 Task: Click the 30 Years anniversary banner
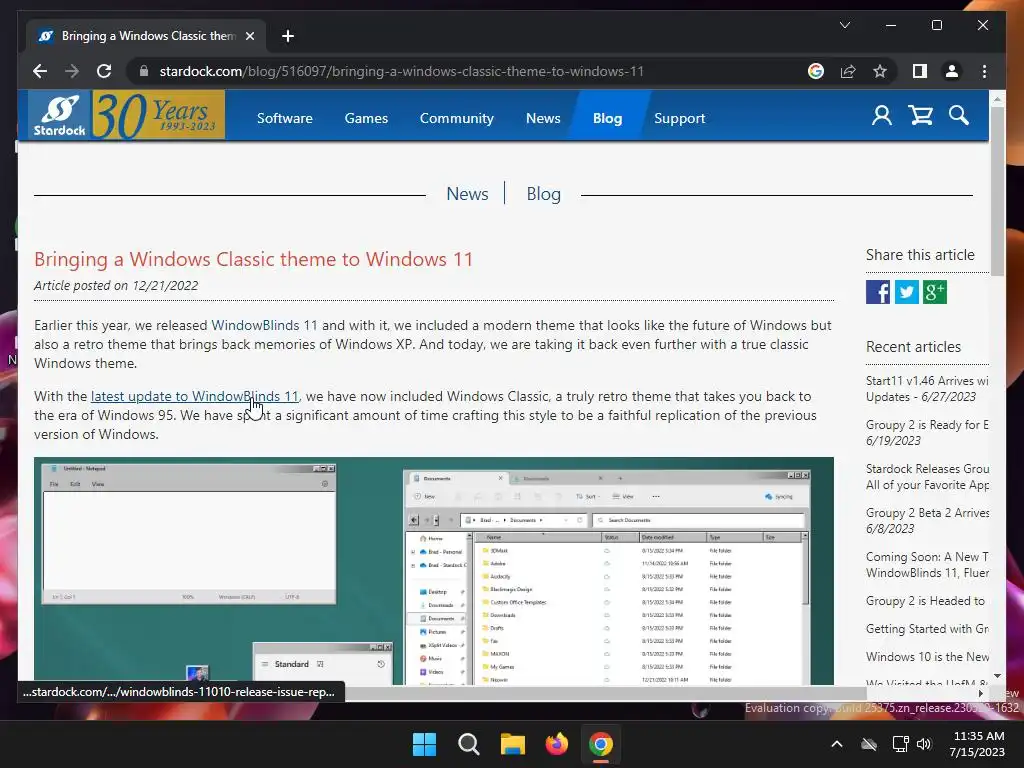(x=159, y=115)
